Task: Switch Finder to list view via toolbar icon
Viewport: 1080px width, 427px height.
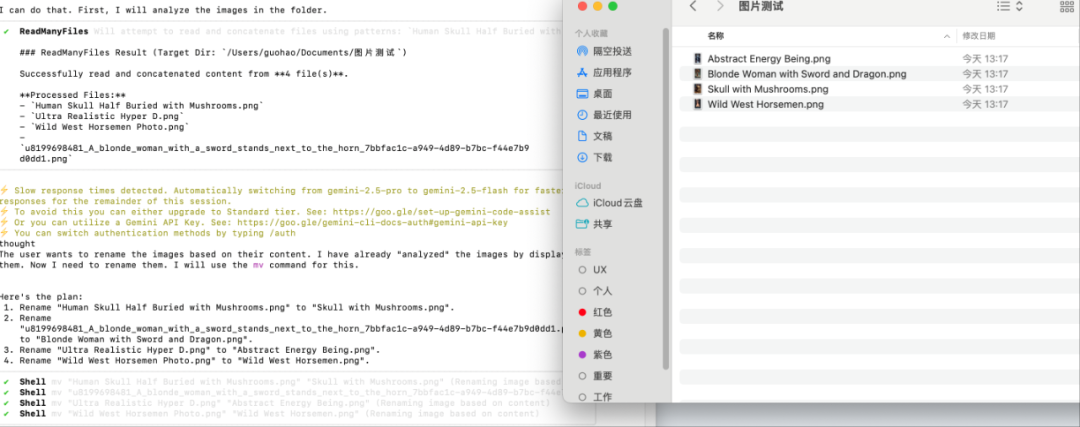Action: pyautogui.click(x=1003, y=6)
